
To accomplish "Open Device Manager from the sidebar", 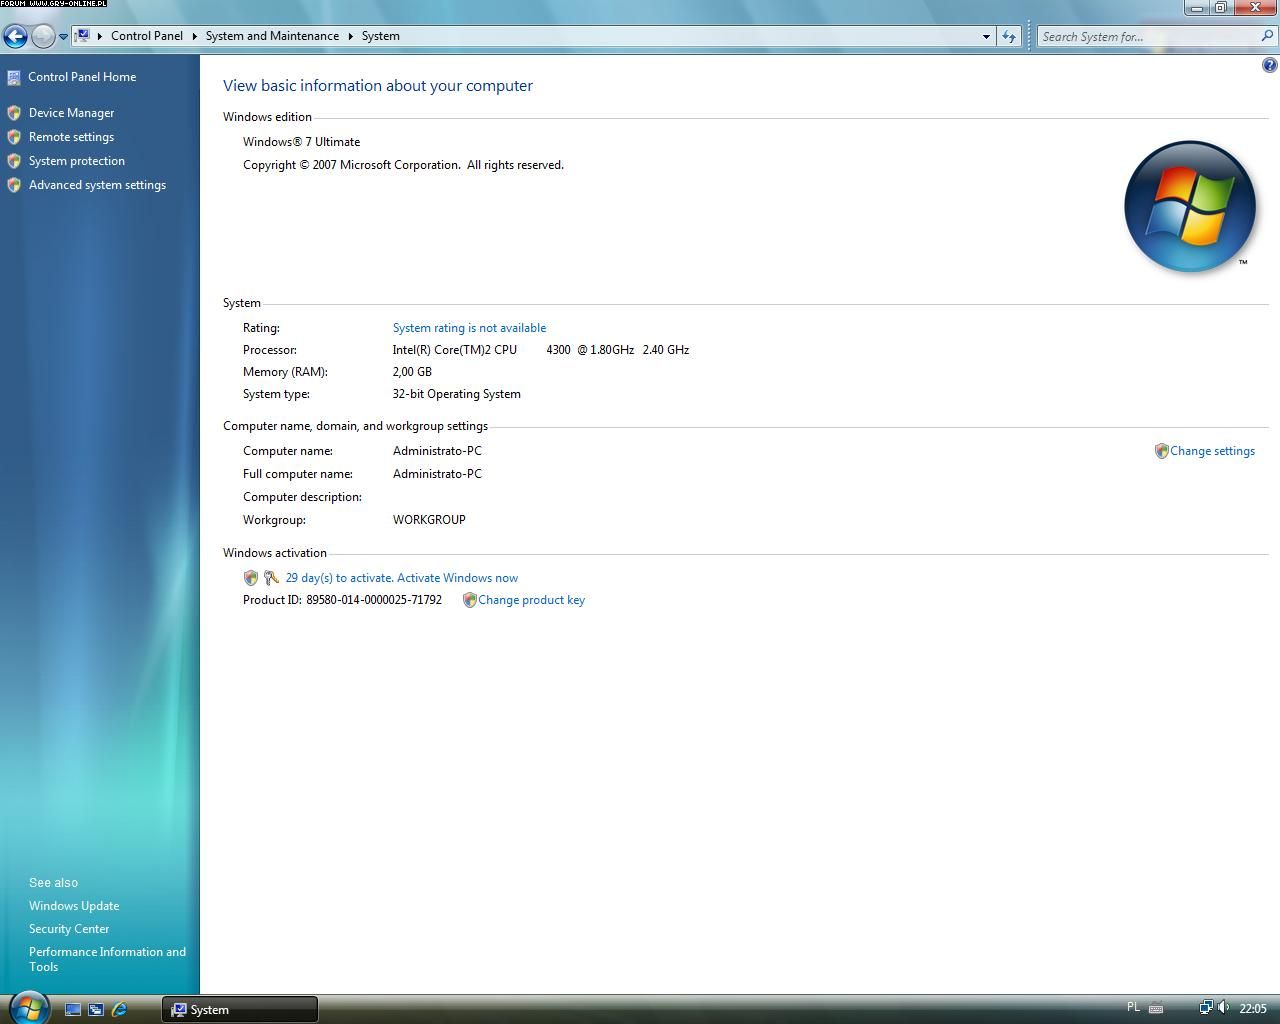I will click(x=71, y=113).
